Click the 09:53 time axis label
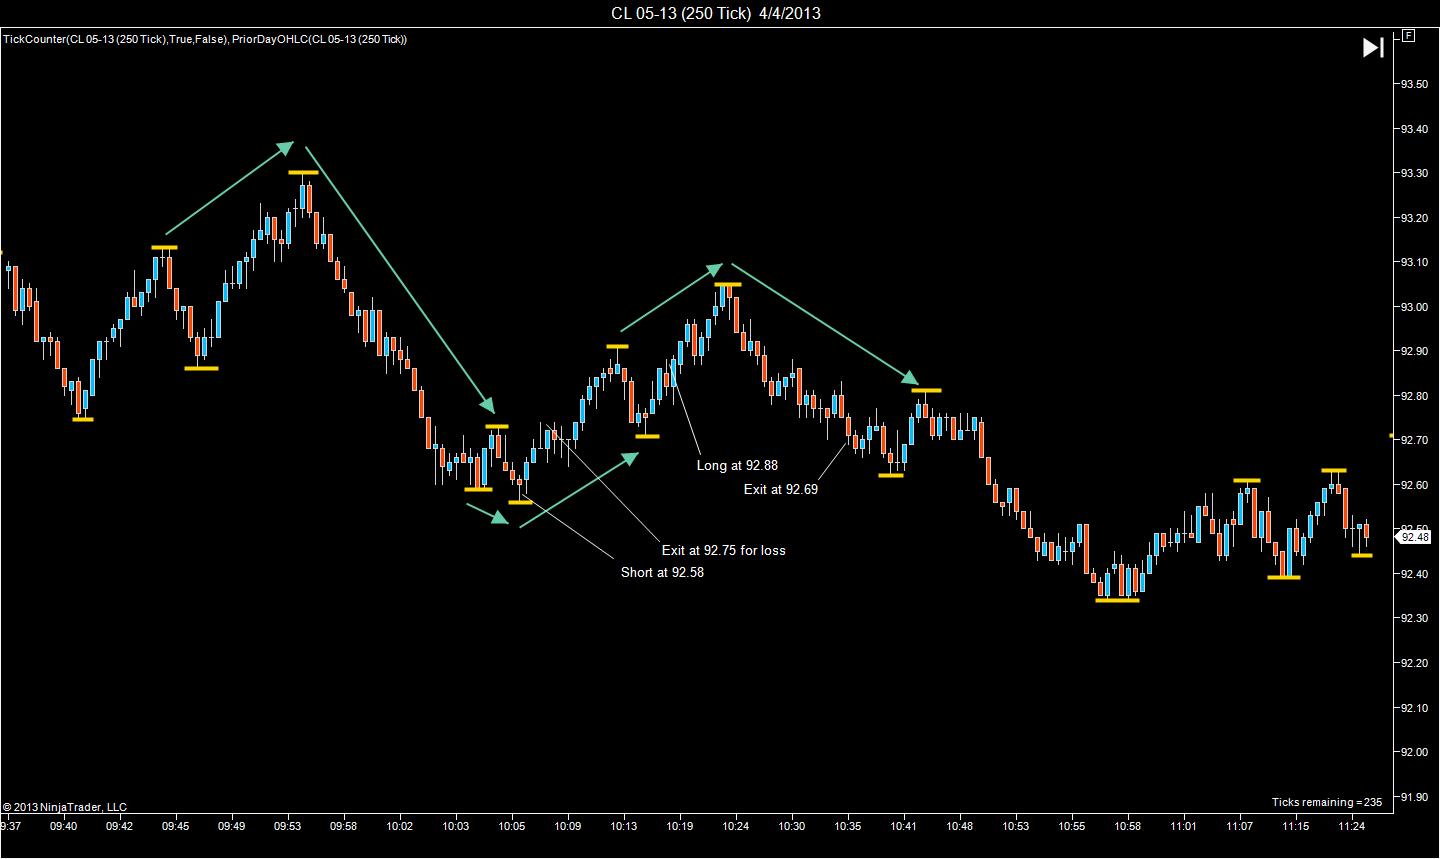 pos(288,827)
